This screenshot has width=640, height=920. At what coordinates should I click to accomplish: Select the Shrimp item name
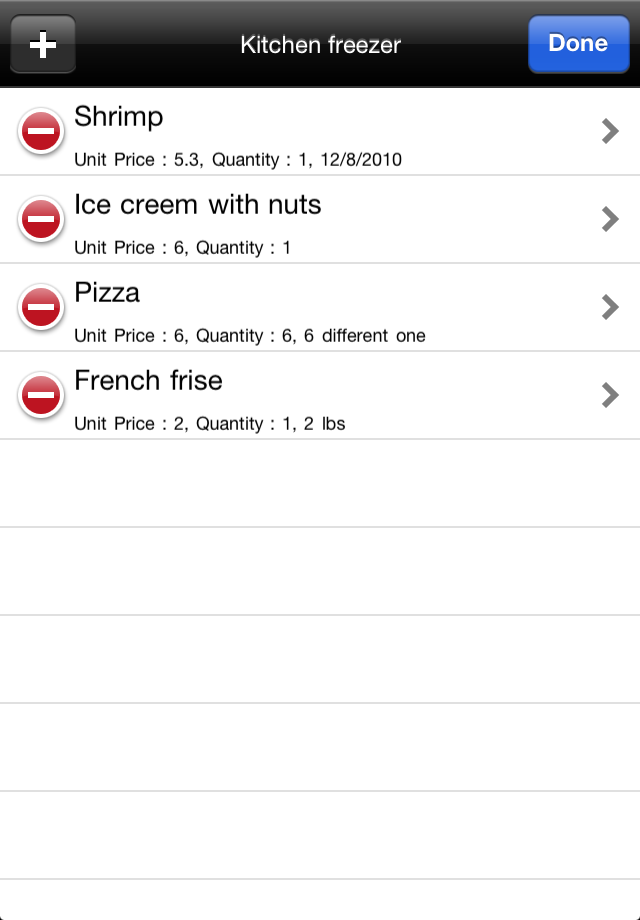coord(118,117)
